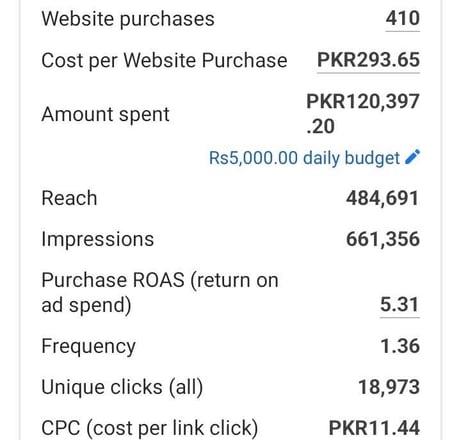
Task: Click the CPC value PKR11.44
Action: (374, 428)
